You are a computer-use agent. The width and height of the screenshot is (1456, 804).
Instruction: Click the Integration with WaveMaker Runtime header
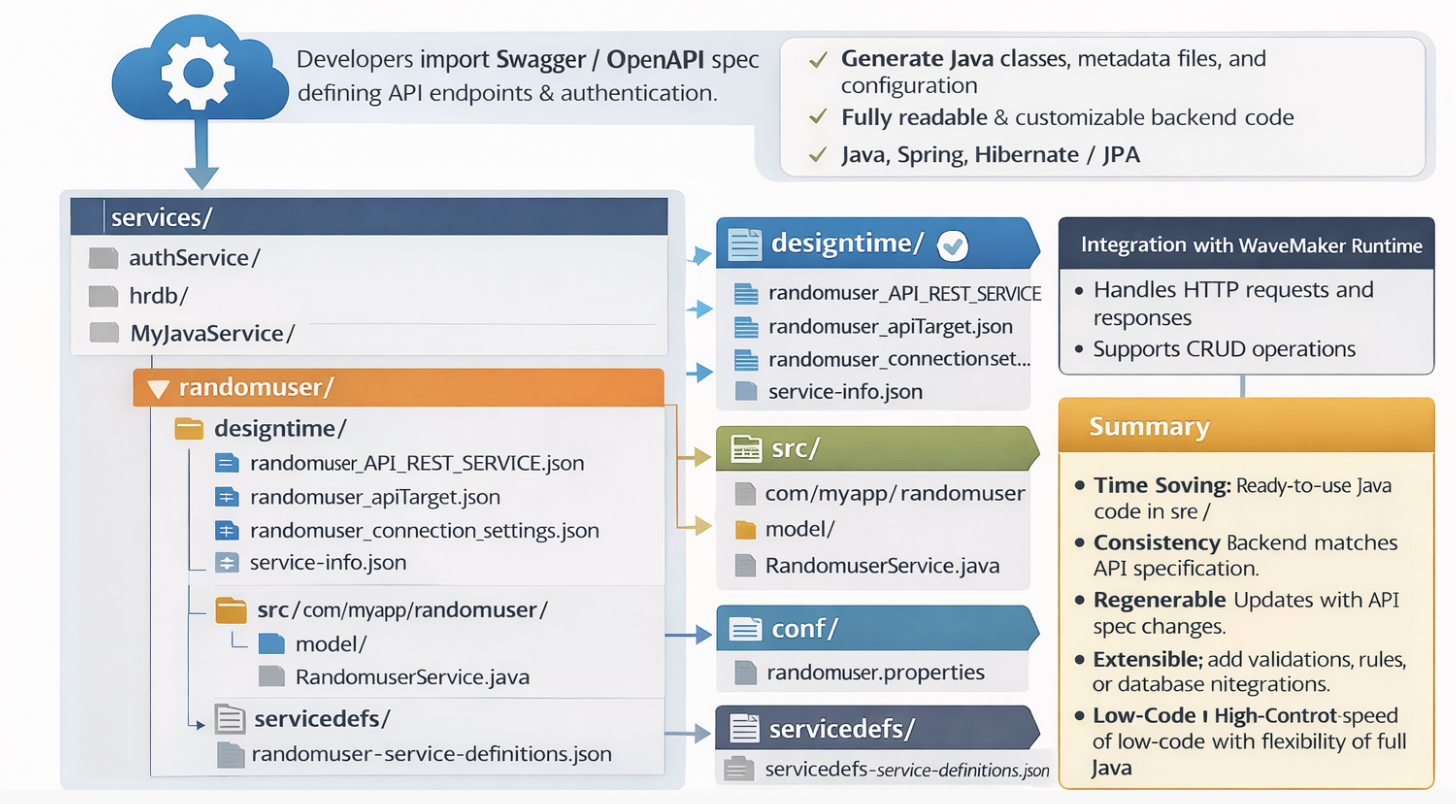[x=1250, y=245]
